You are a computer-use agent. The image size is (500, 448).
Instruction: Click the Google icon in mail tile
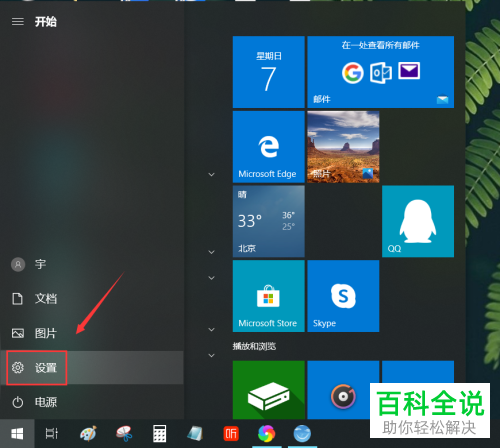(352, 73)
